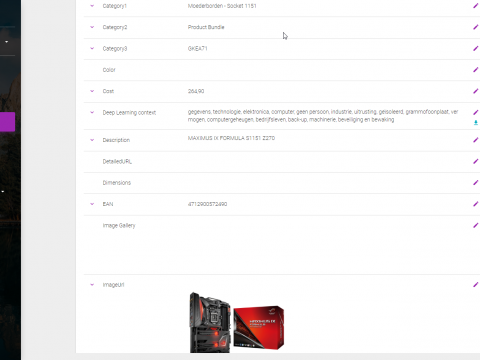Click the purple button in left sidebar
480x360 pixels.
point(7,122)
